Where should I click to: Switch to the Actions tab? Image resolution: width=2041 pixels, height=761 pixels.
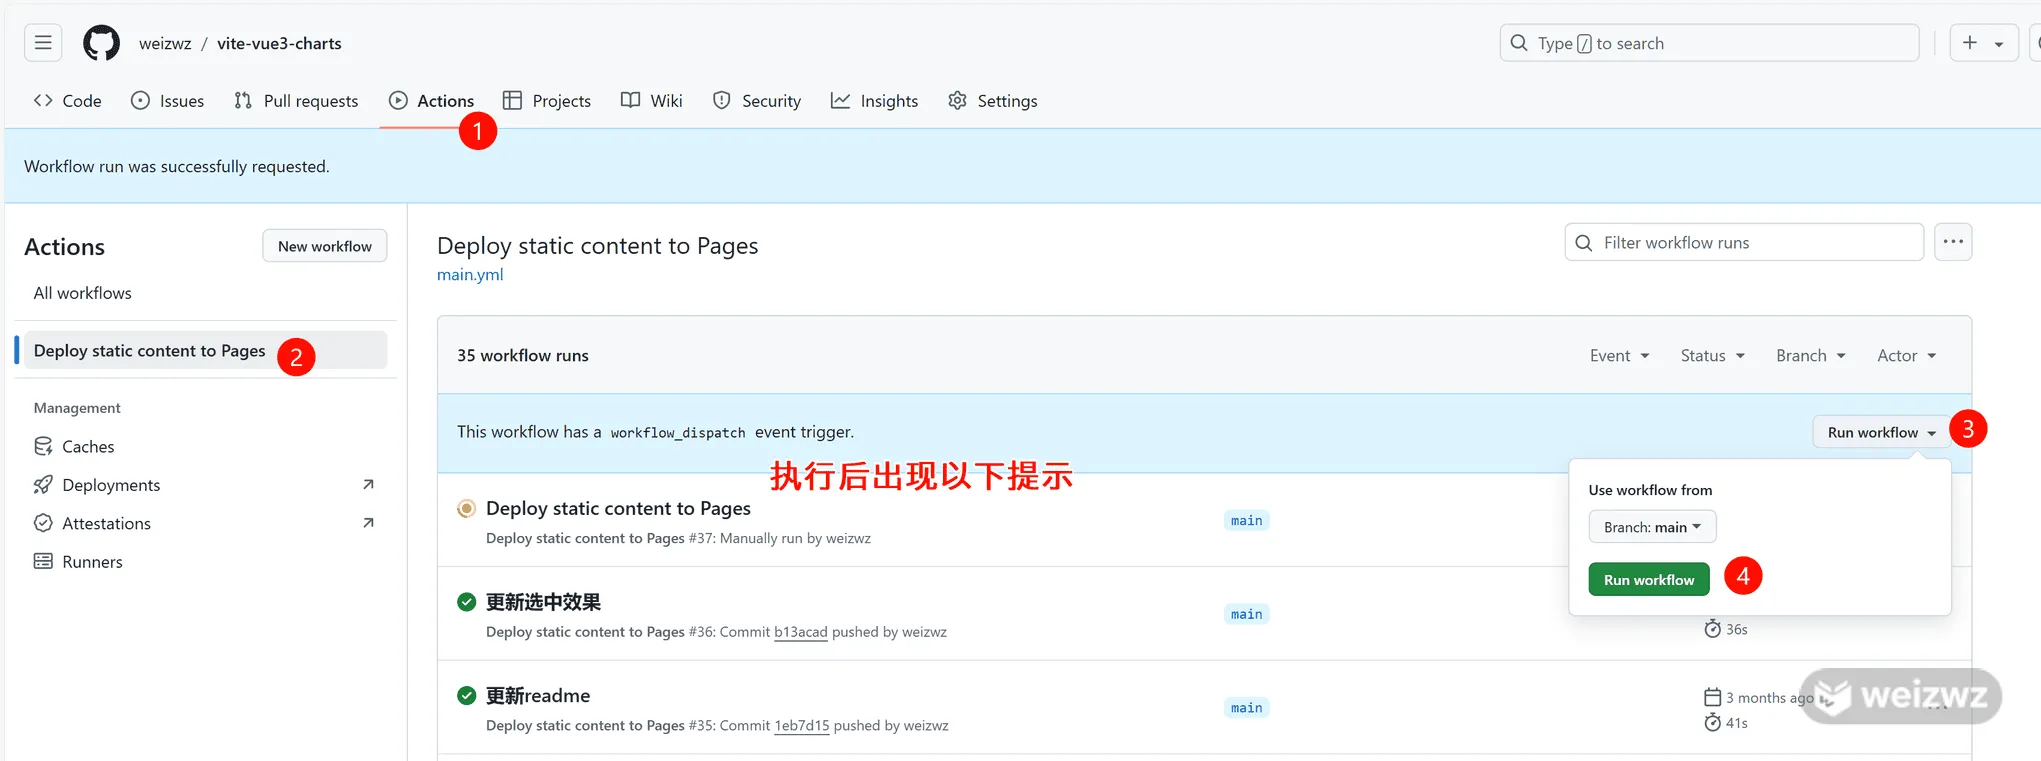click(432, 101)
